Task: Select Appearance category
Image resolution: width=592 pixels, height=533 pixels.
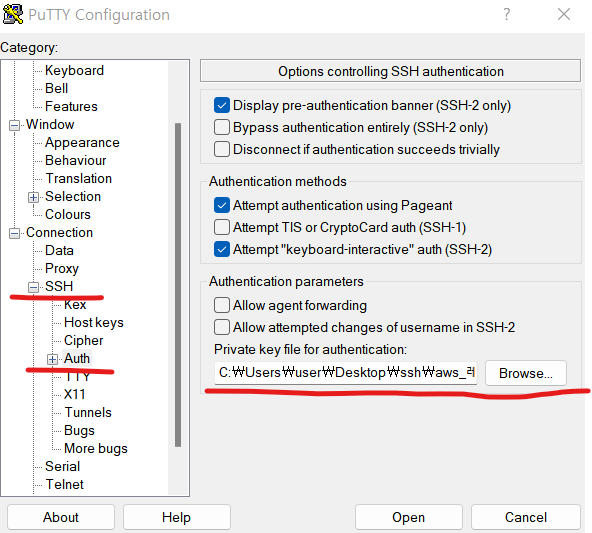Action: tap(82, 142)
